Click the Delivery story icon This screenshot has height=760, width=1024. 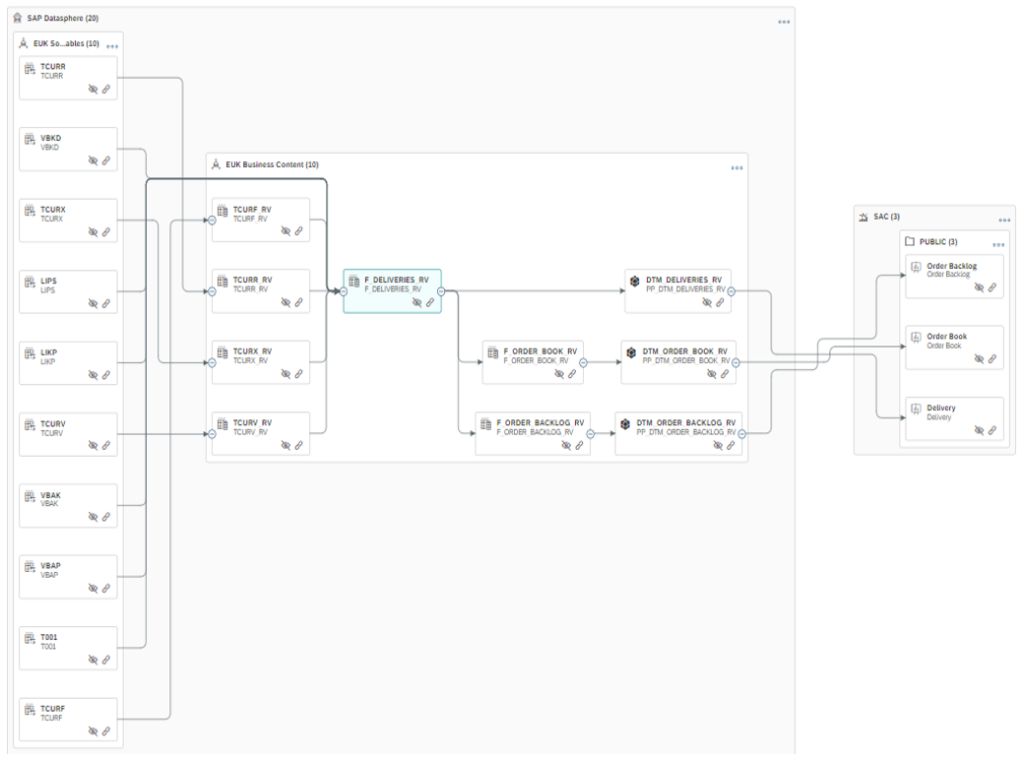(916, 409)
